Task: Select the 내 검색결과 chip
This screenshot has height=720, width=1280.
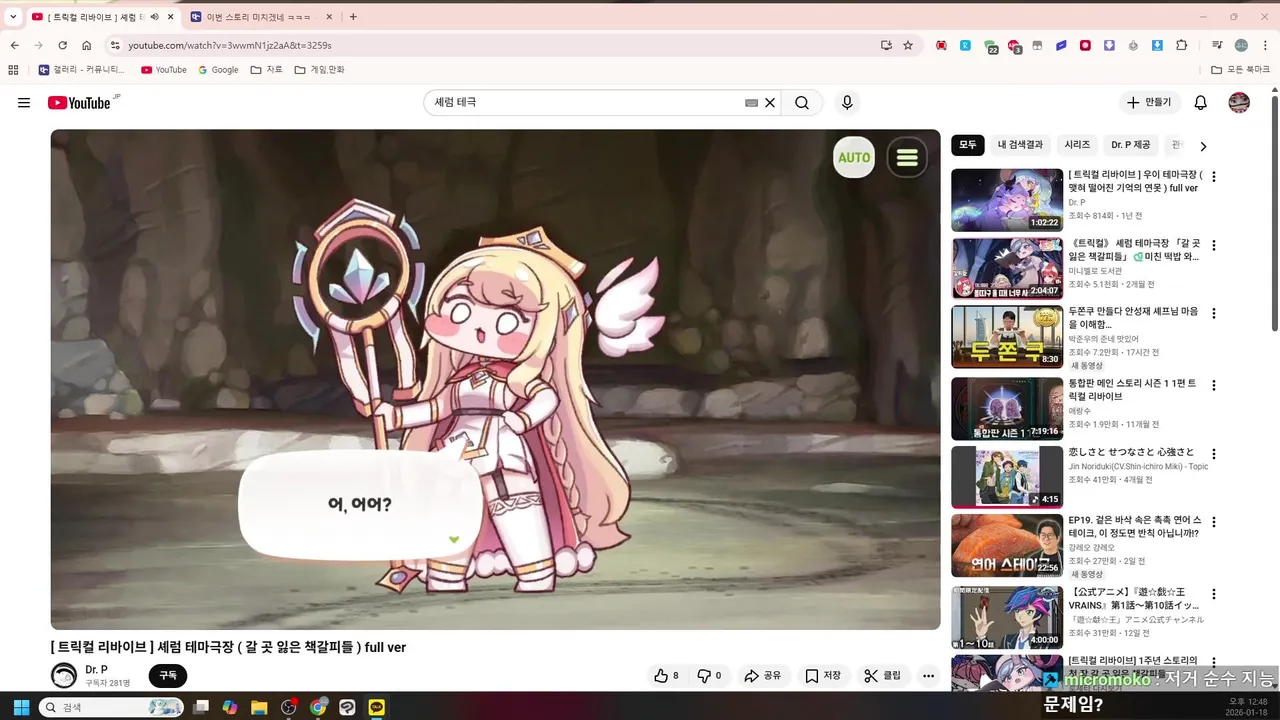Action: point(1020,145)
